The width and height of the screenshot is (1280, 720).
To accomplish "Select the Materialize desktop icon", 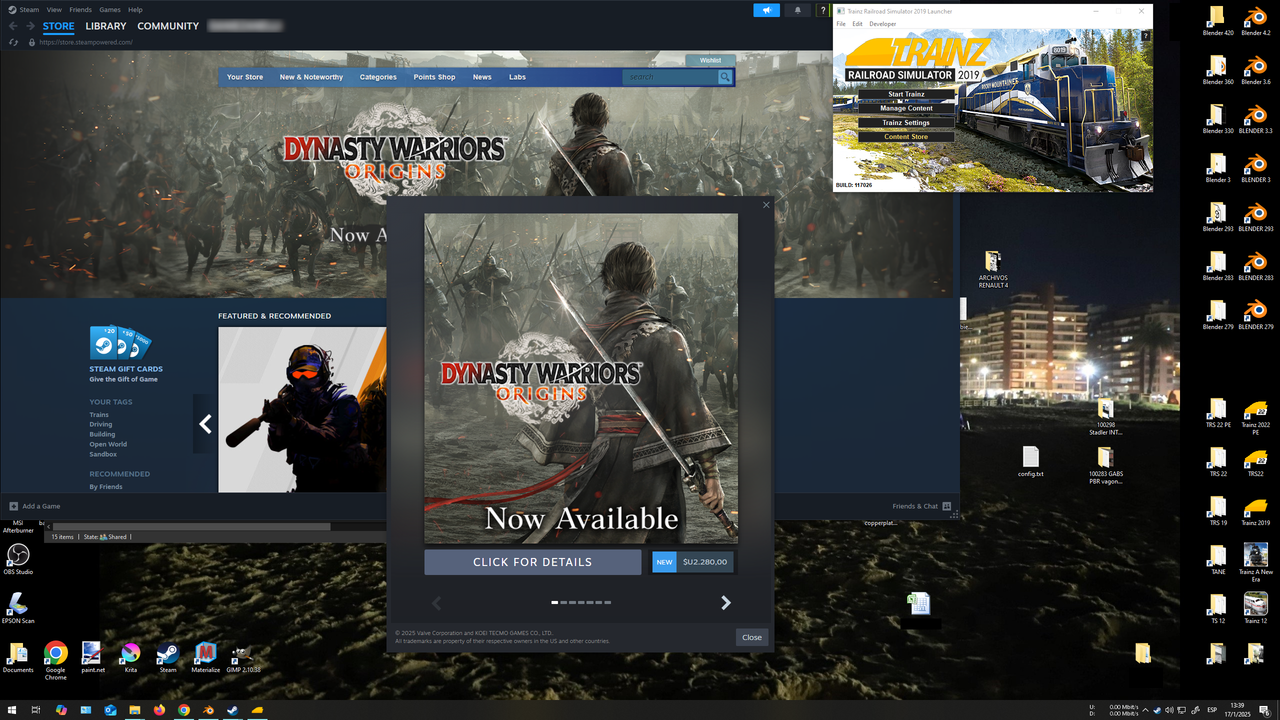I will point(206,658).
